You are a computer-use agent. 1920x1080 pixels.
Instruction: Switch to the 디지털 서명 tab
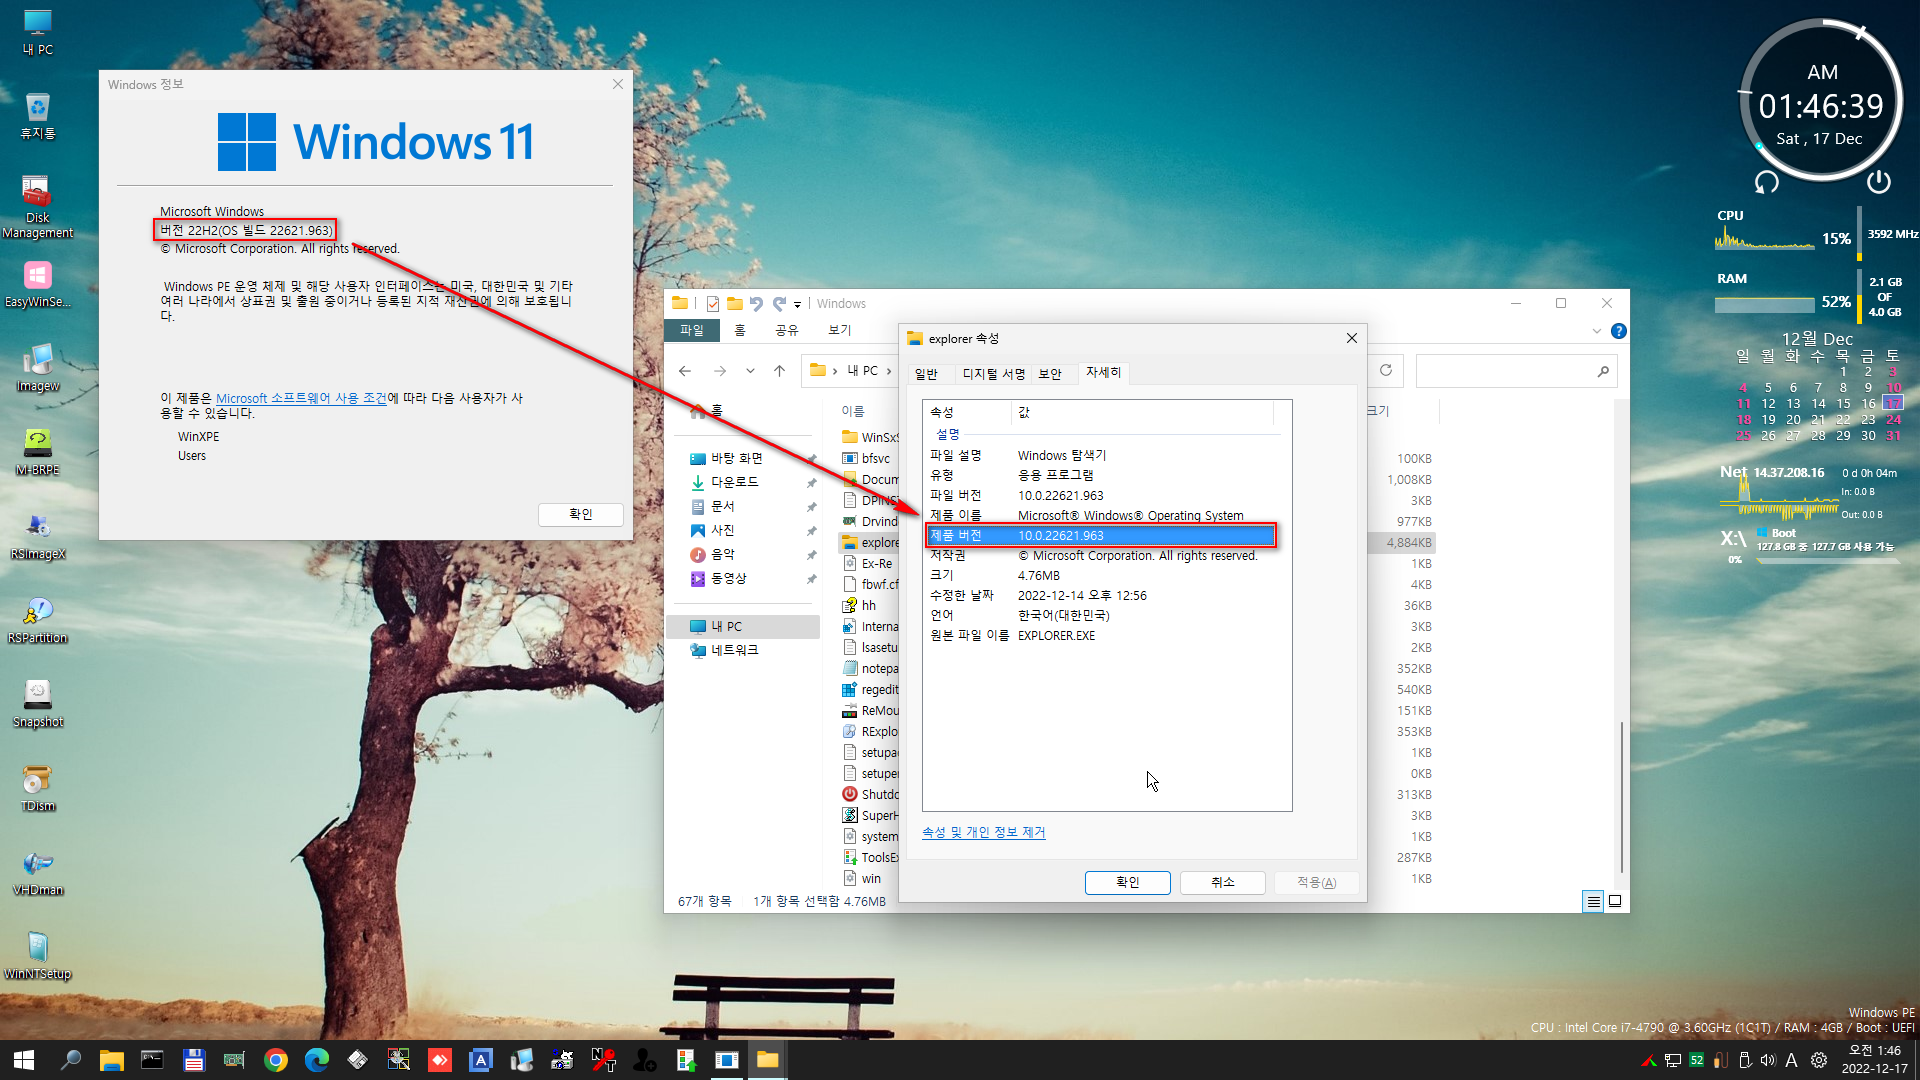(994, 374)
